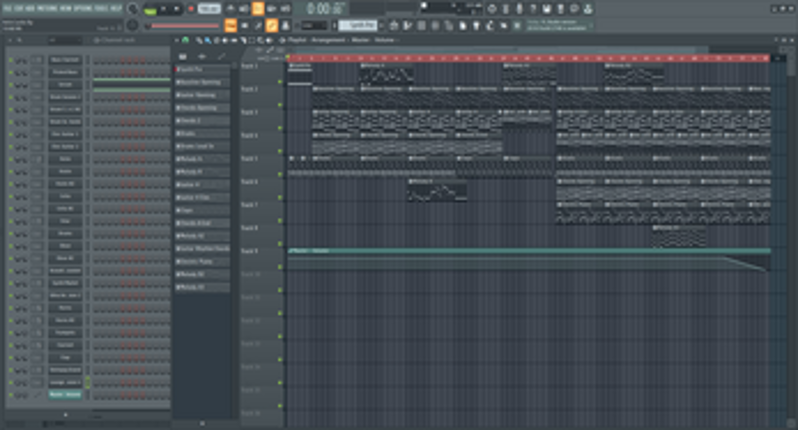
Task: Click the record button in transport
Action: coord(191,9)
